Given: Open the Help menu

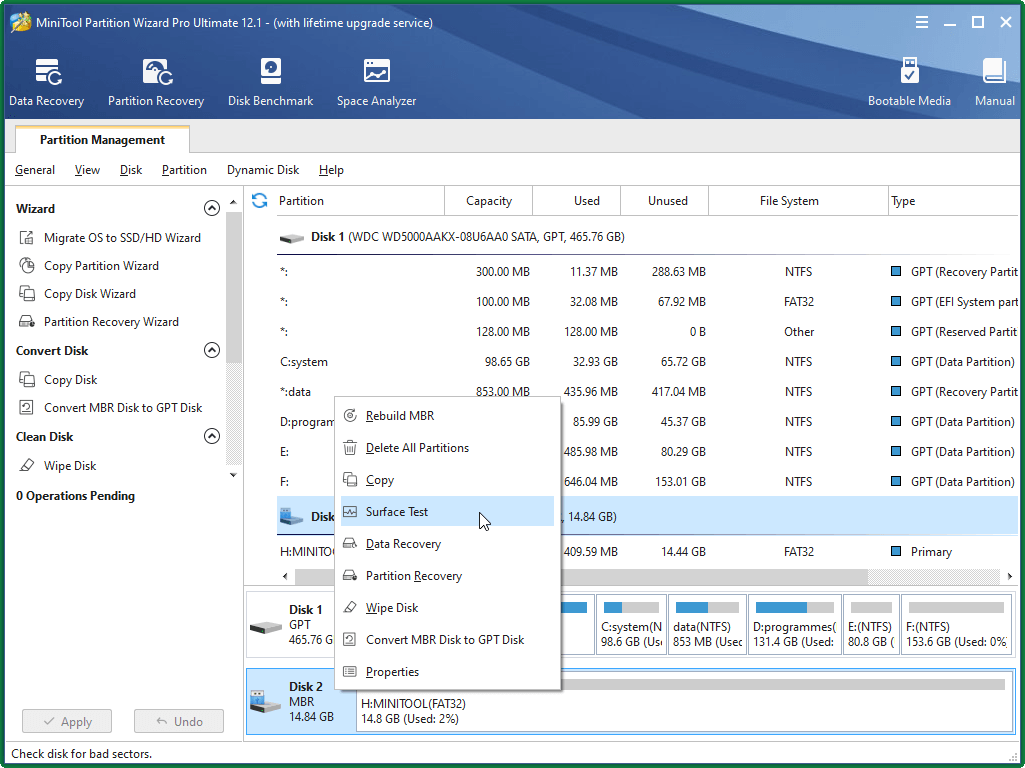Looking at the screenshot, I should 331,170.
